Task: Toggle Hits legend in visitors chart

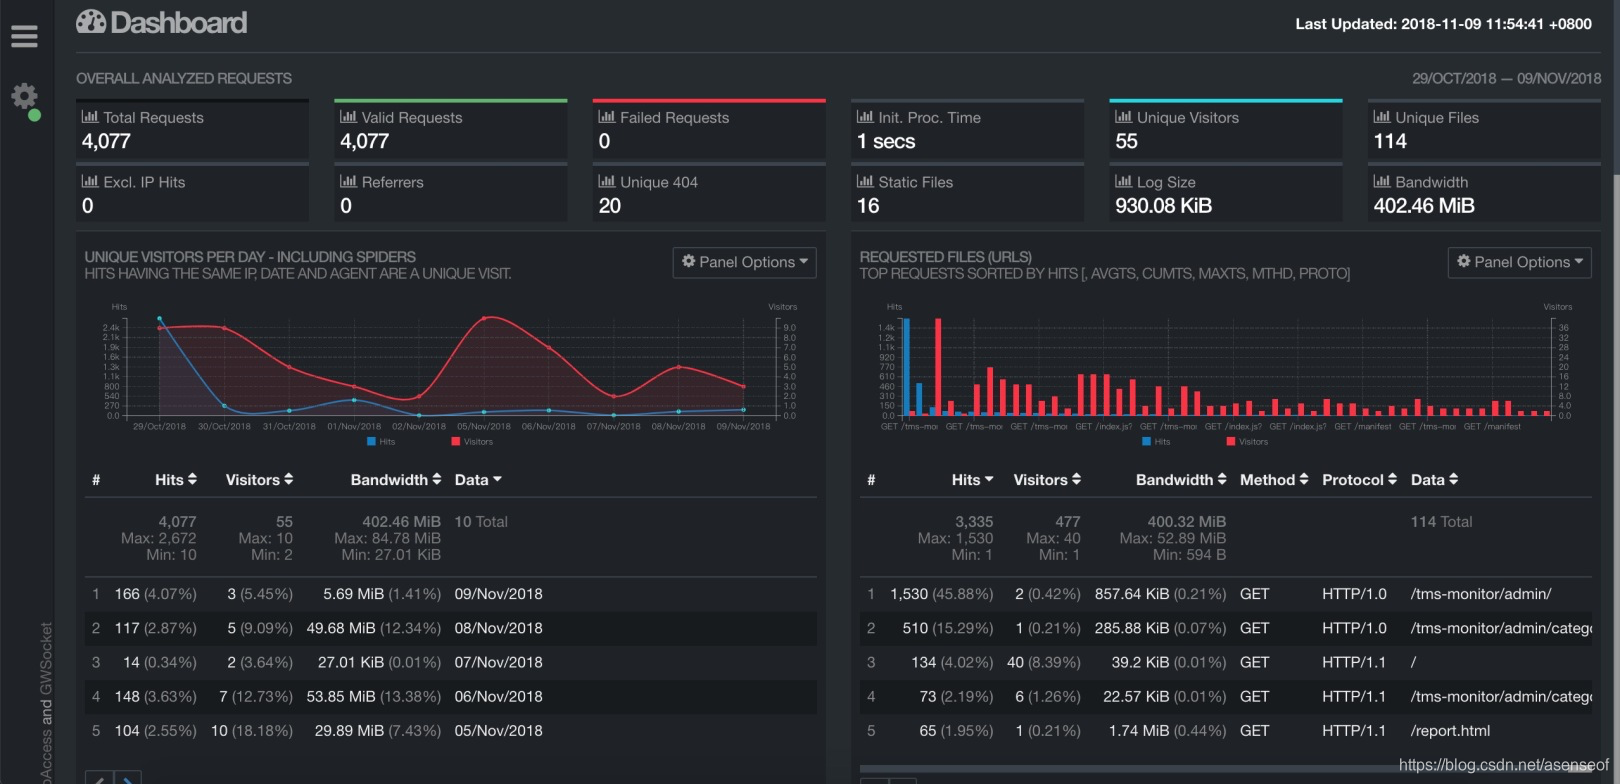Action: [381, 441]
